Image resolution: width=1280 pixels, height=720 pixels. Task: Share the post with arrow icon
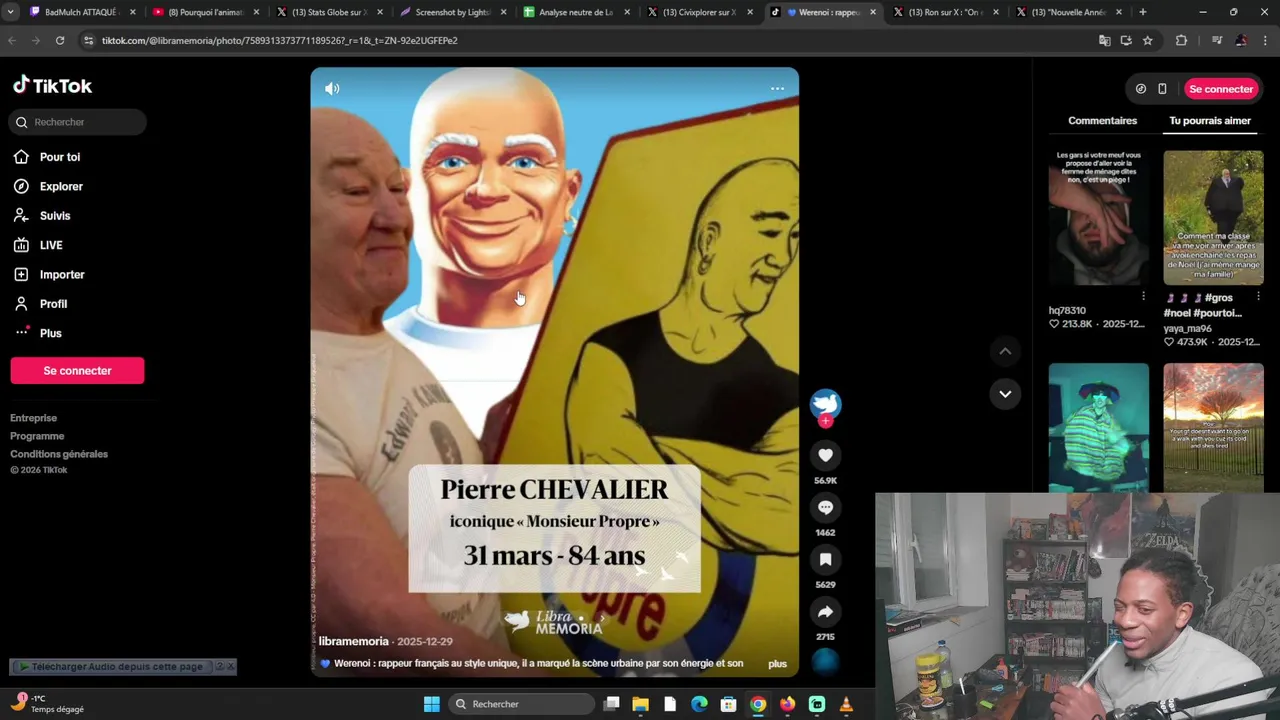pos(825,611)
